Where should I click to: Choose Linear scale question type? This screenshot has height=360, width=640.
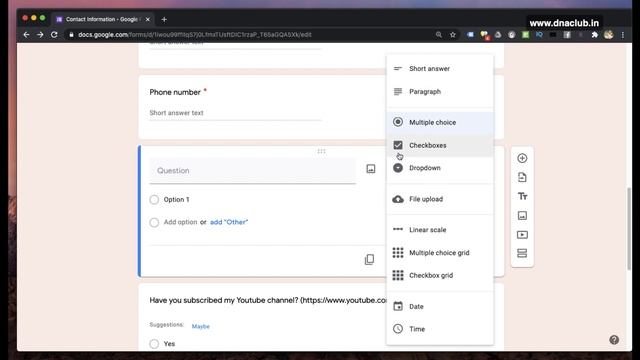click(x=440, y=230)
